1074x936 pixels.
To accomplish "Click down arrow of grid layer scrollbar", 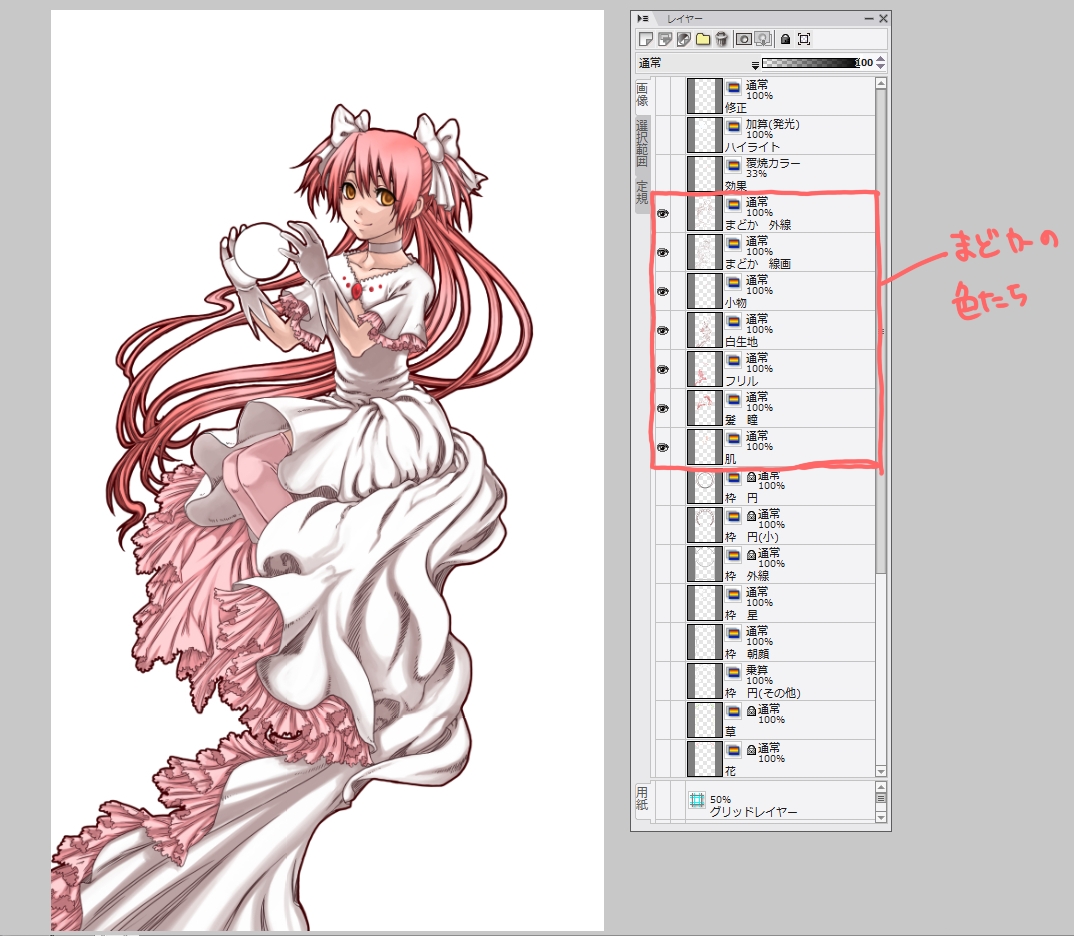I will [881, 817].
